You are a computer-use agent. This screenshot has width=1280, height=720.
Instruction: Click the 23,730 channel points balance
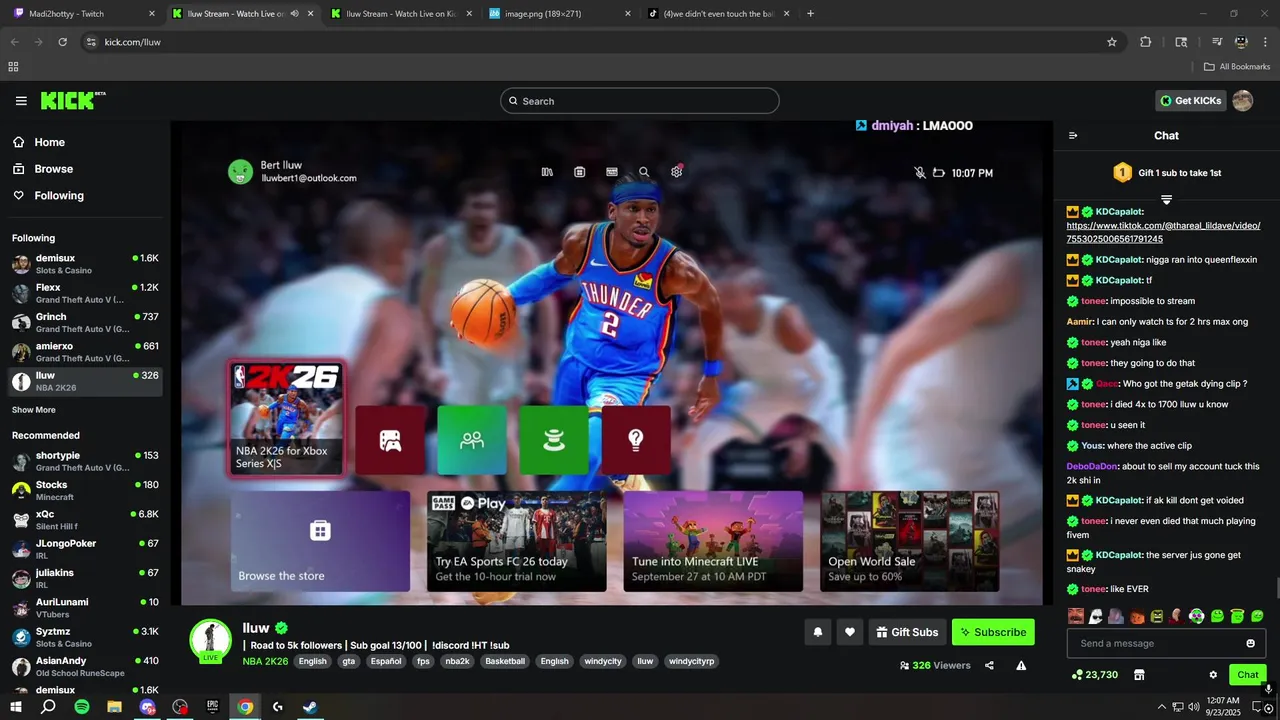(x=1094, y=675)
